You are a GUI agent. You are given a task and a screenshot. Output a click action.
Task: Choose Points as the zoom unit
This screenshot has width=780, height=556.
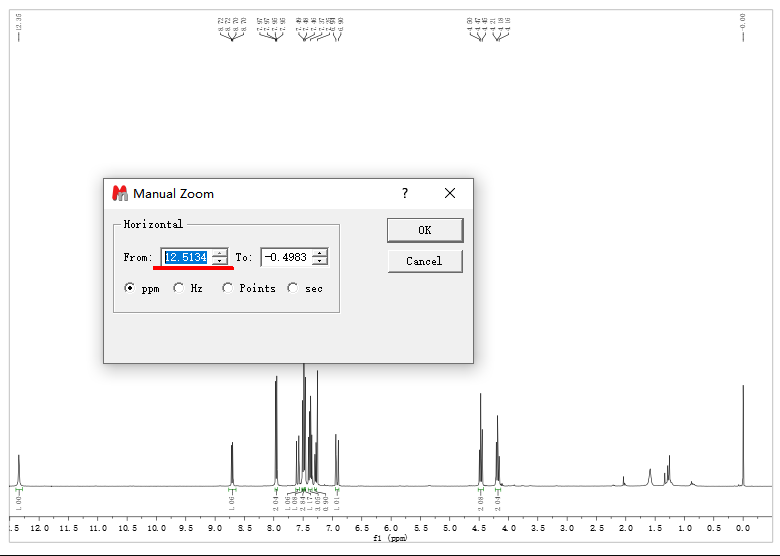click(x=228, y=288)
